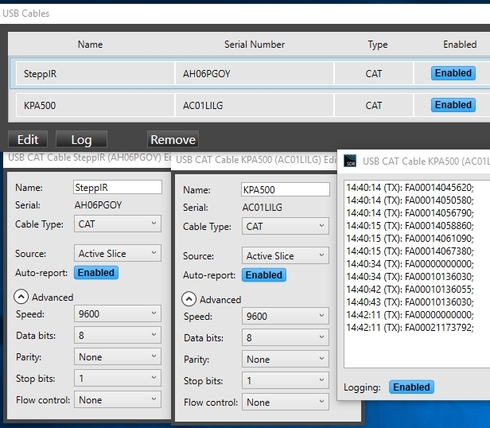
Task: Click log entry FA00014045620
Action: click(410, 188)
